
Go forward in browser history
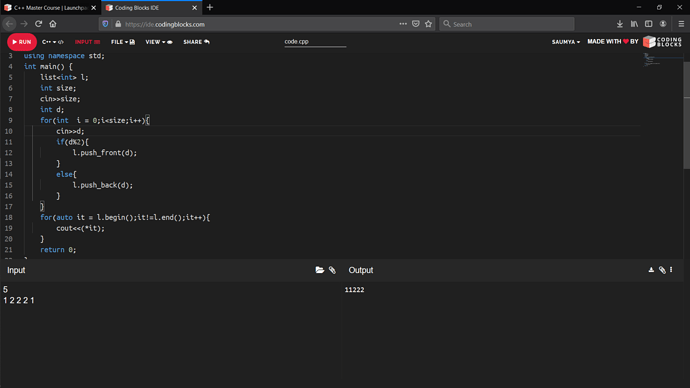click(24, 24)
